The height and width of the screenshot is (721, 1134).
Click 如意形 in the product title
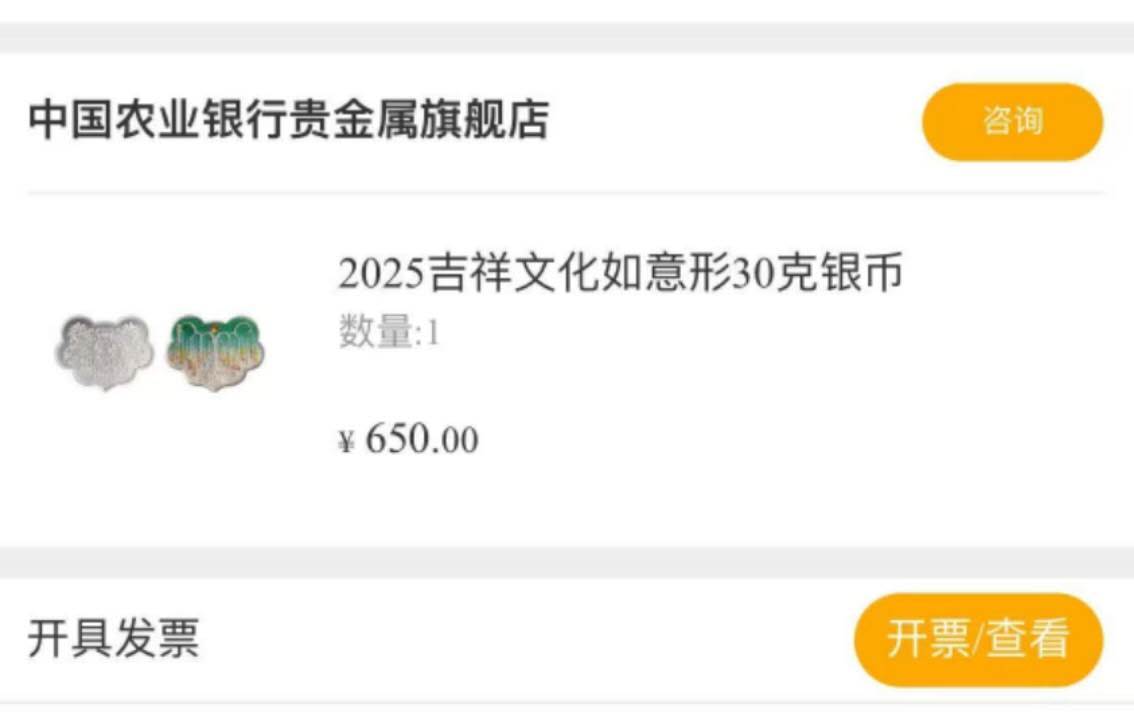point(665,273)
